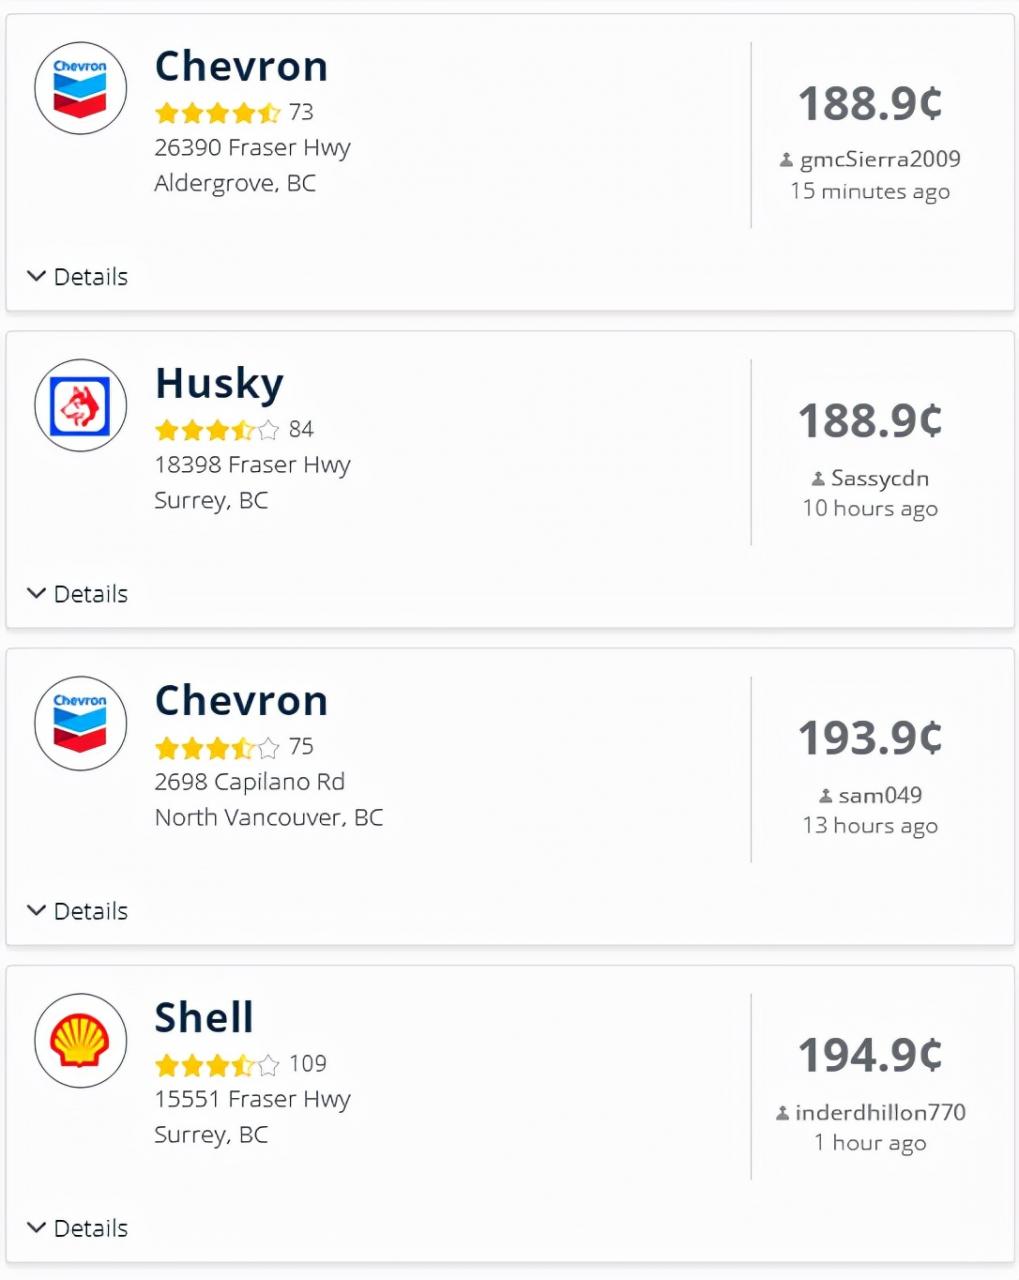Click the Husky brand logo
The image size is (1019, 1280).
click(81, 405)
